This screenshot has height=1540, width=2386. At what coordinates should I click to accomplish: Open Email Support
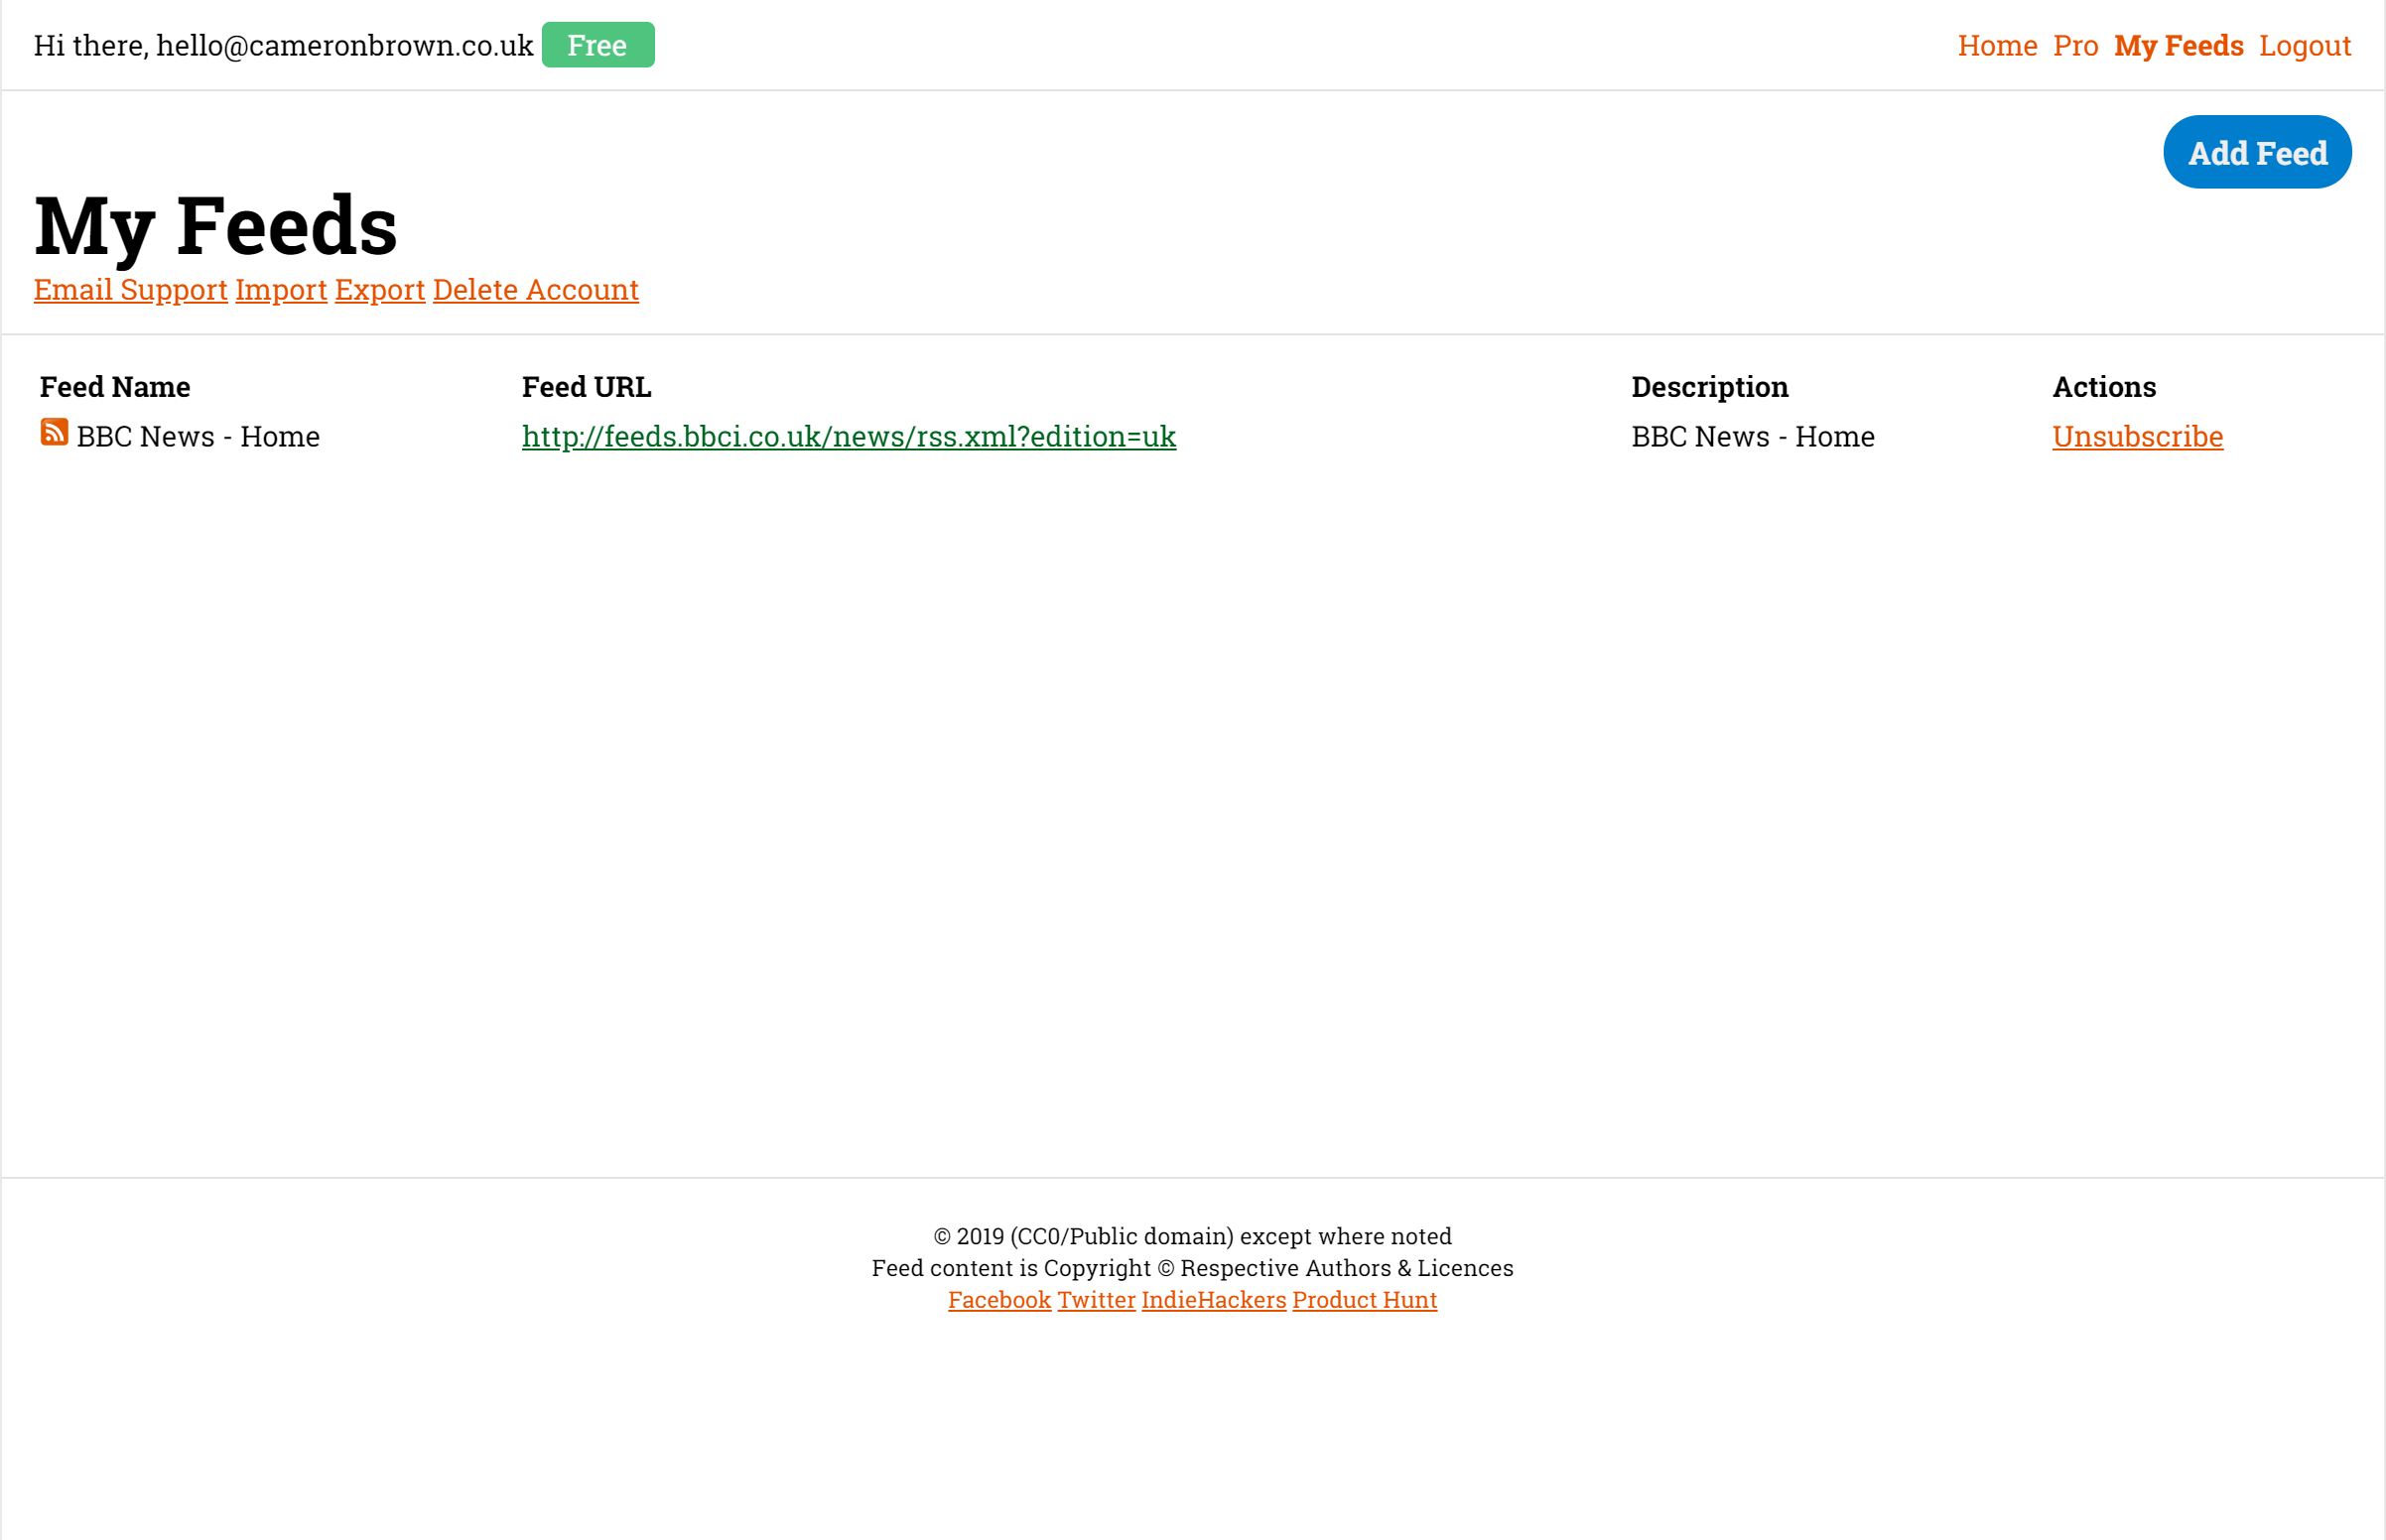[x=130, y=289]
